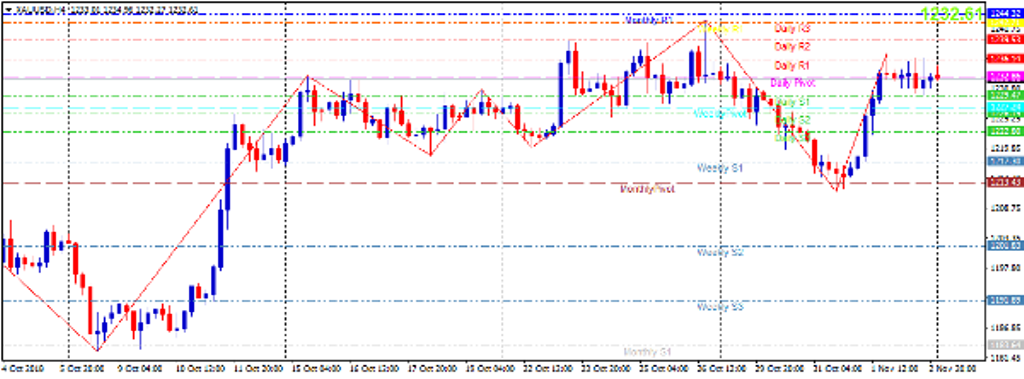Click the 23 Oct 20:00 time label

pos(605,368)
